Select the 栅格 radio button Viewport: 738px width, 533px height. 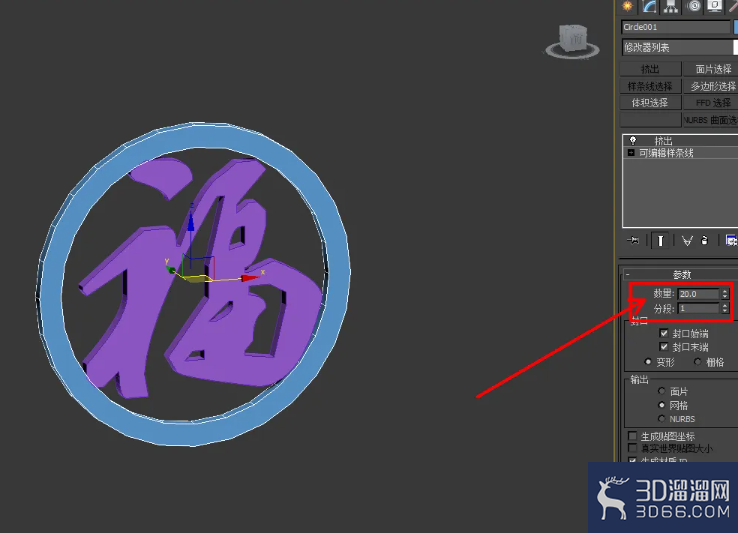(698, 362)
